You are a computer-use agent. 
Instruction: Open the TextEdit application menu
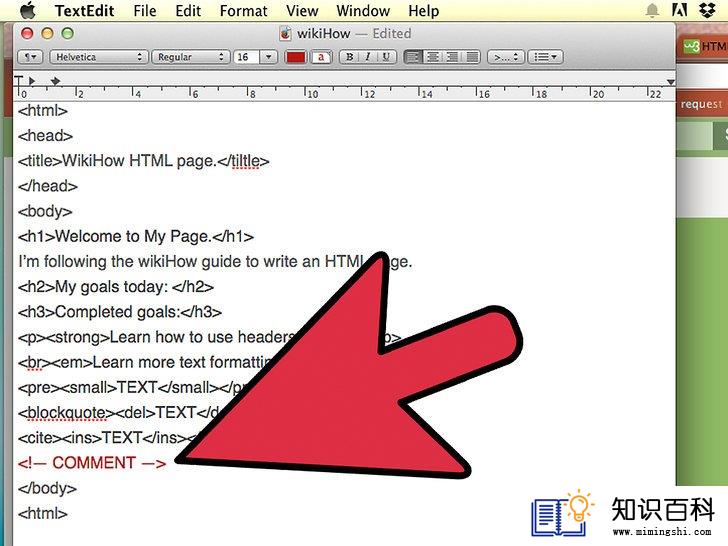84,11
